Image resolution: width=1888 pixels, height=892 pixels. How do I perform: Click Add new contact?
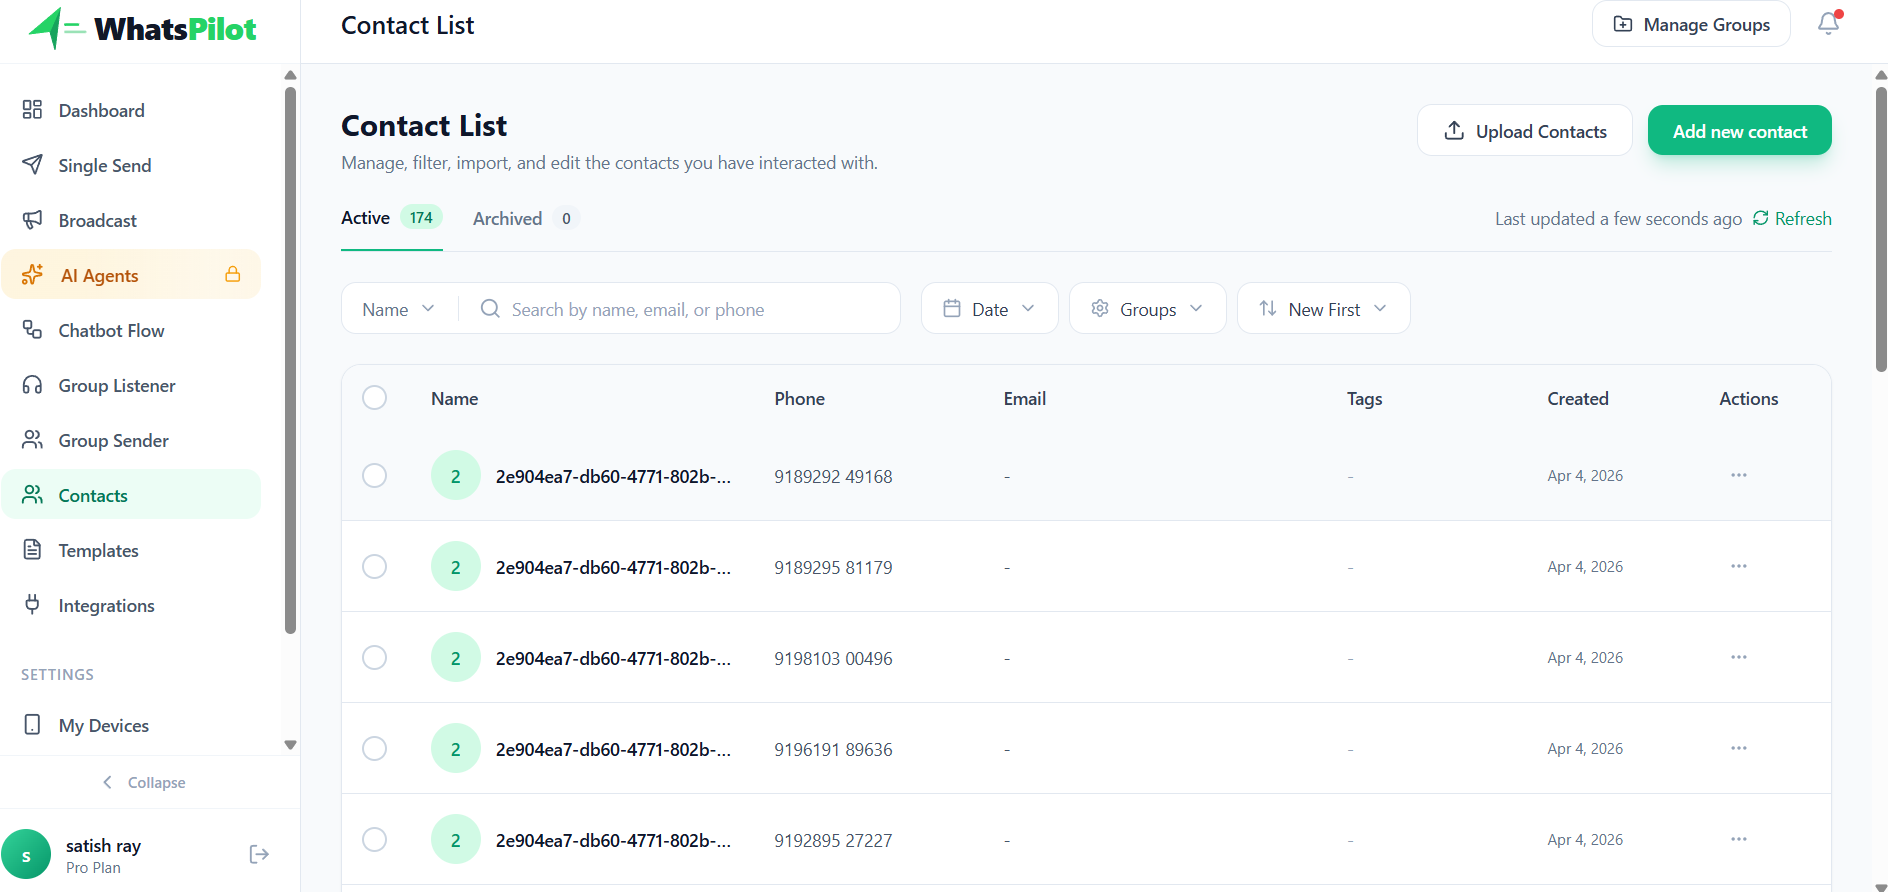[x=1740, y=131]
